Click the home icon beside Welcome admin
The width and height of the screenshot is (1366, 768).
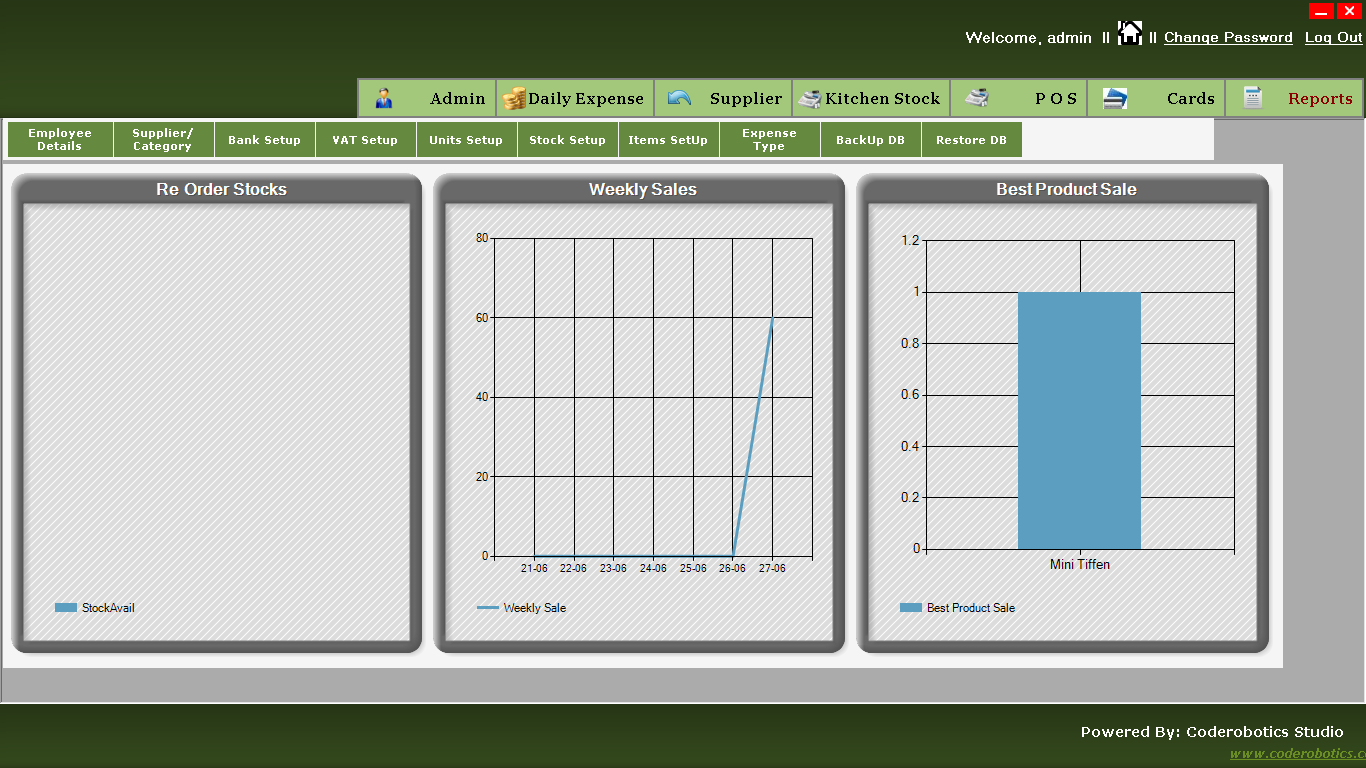1130,34
